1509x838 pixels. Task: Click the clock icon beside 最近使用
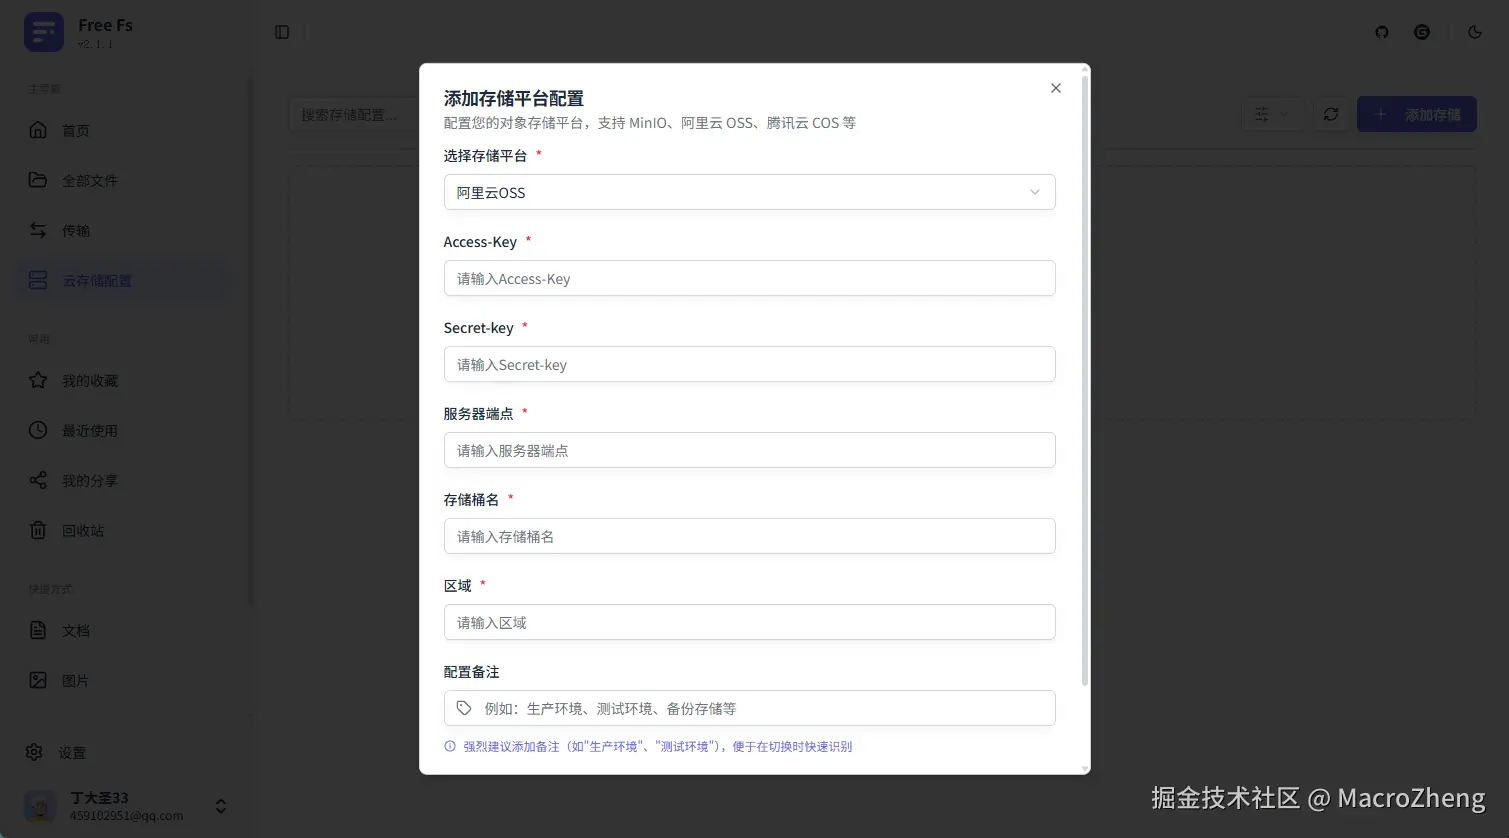click(x=38, y=430)
